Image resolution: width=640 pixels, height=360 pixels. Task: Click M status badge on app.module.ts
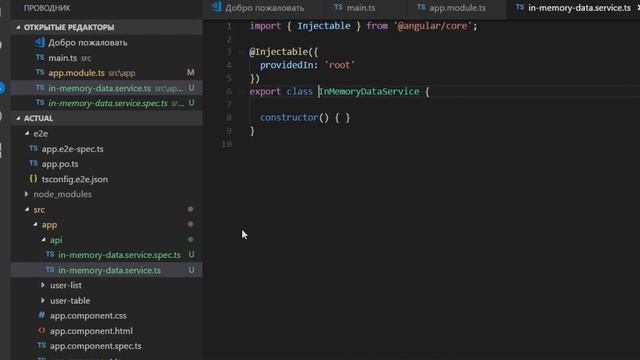[x=191, y=73]
